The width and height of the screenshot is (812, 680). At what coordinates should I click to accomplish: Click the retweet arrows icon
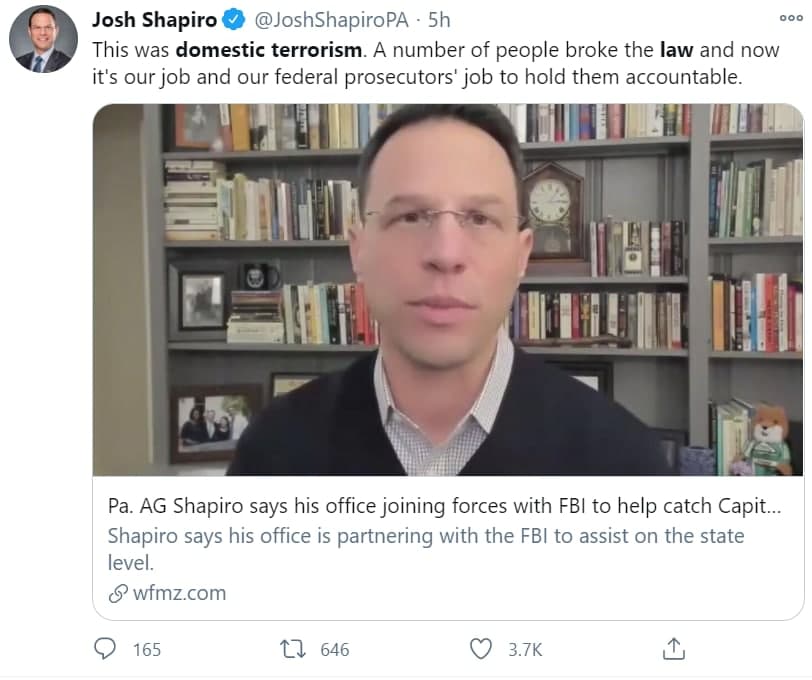293,649
